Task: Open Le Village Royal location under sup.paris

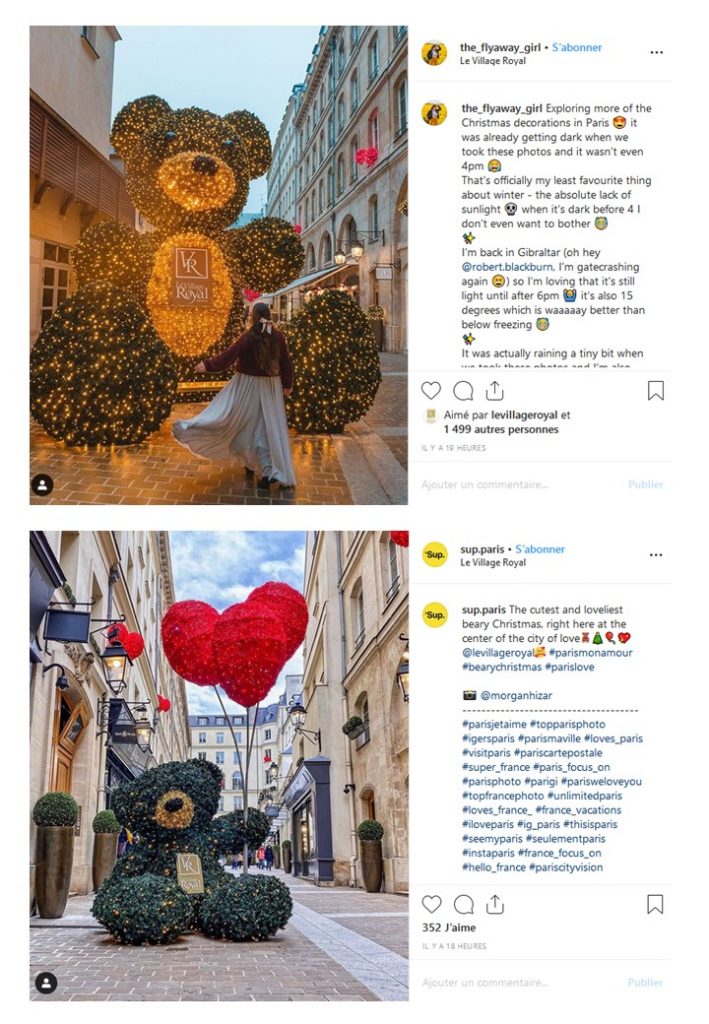Action: point(493,562)
